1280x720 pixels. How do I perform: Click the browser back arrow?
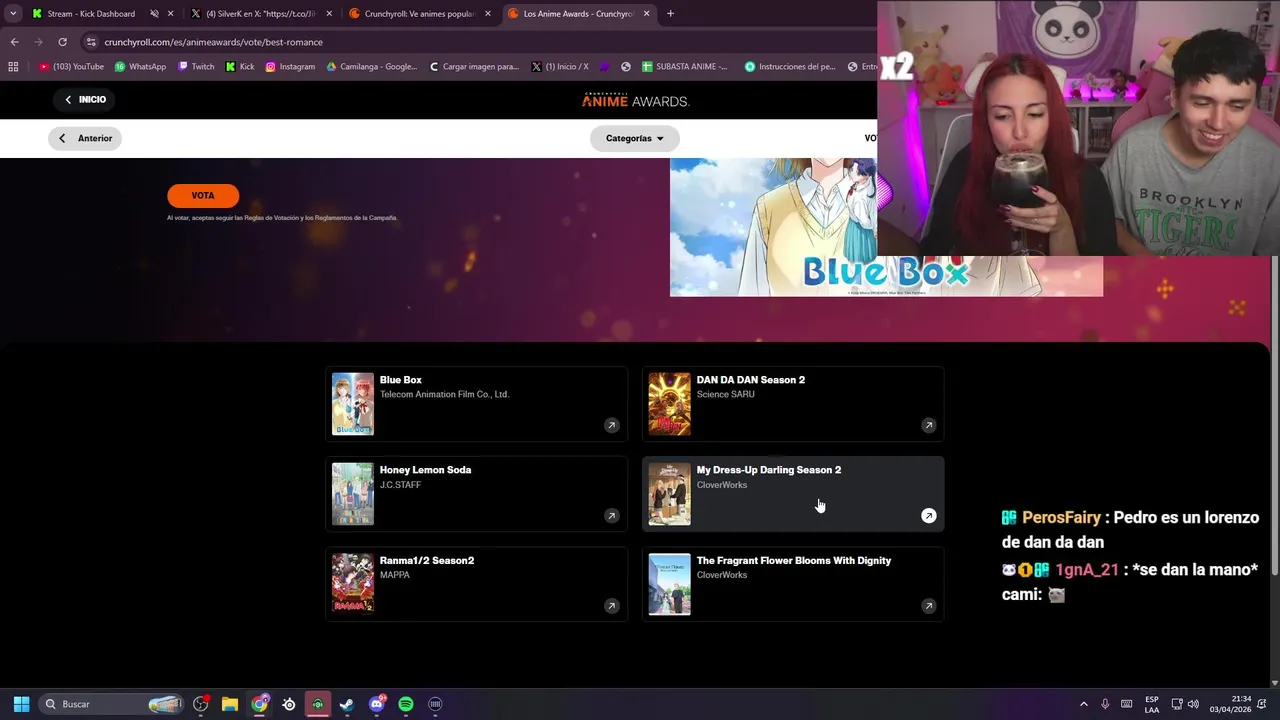[14, 42]
